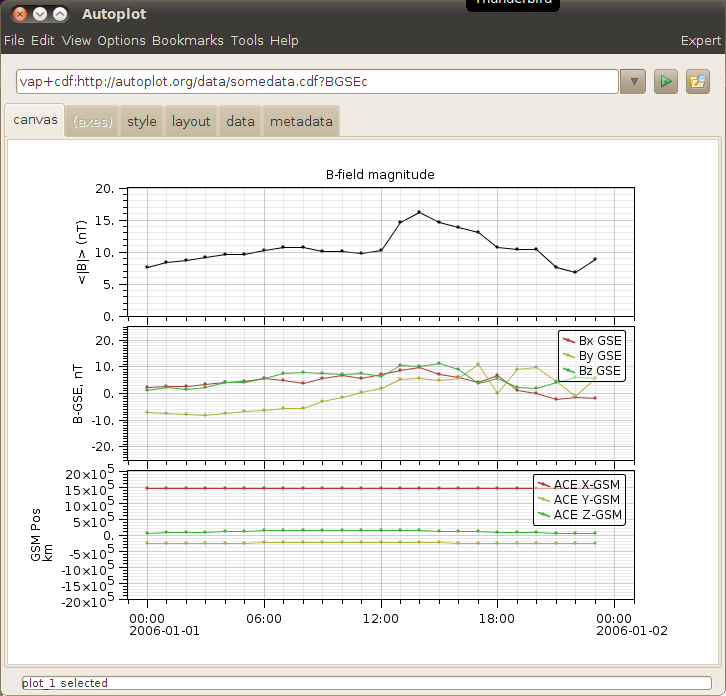Click the Expert mode label
The height and width of the screenshot is (696, 726).
(700, 40)
